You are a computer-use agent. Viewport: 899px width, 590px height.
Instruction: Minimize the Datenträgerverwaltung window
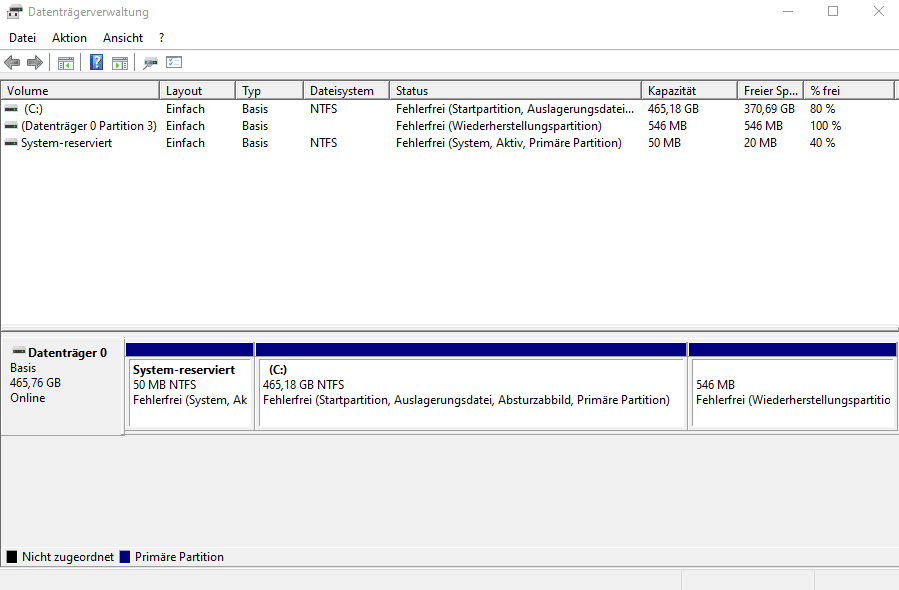pyautogui.click(x=788, y=11)
